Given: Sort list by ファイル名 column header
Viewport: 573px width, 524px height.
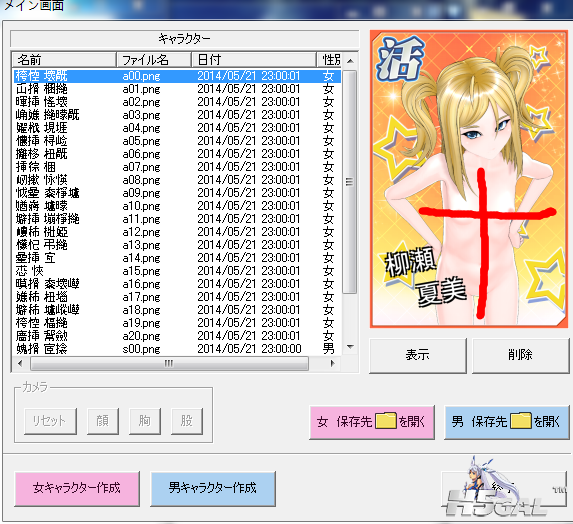Looking at the screenshot, I should pos(154,60).
